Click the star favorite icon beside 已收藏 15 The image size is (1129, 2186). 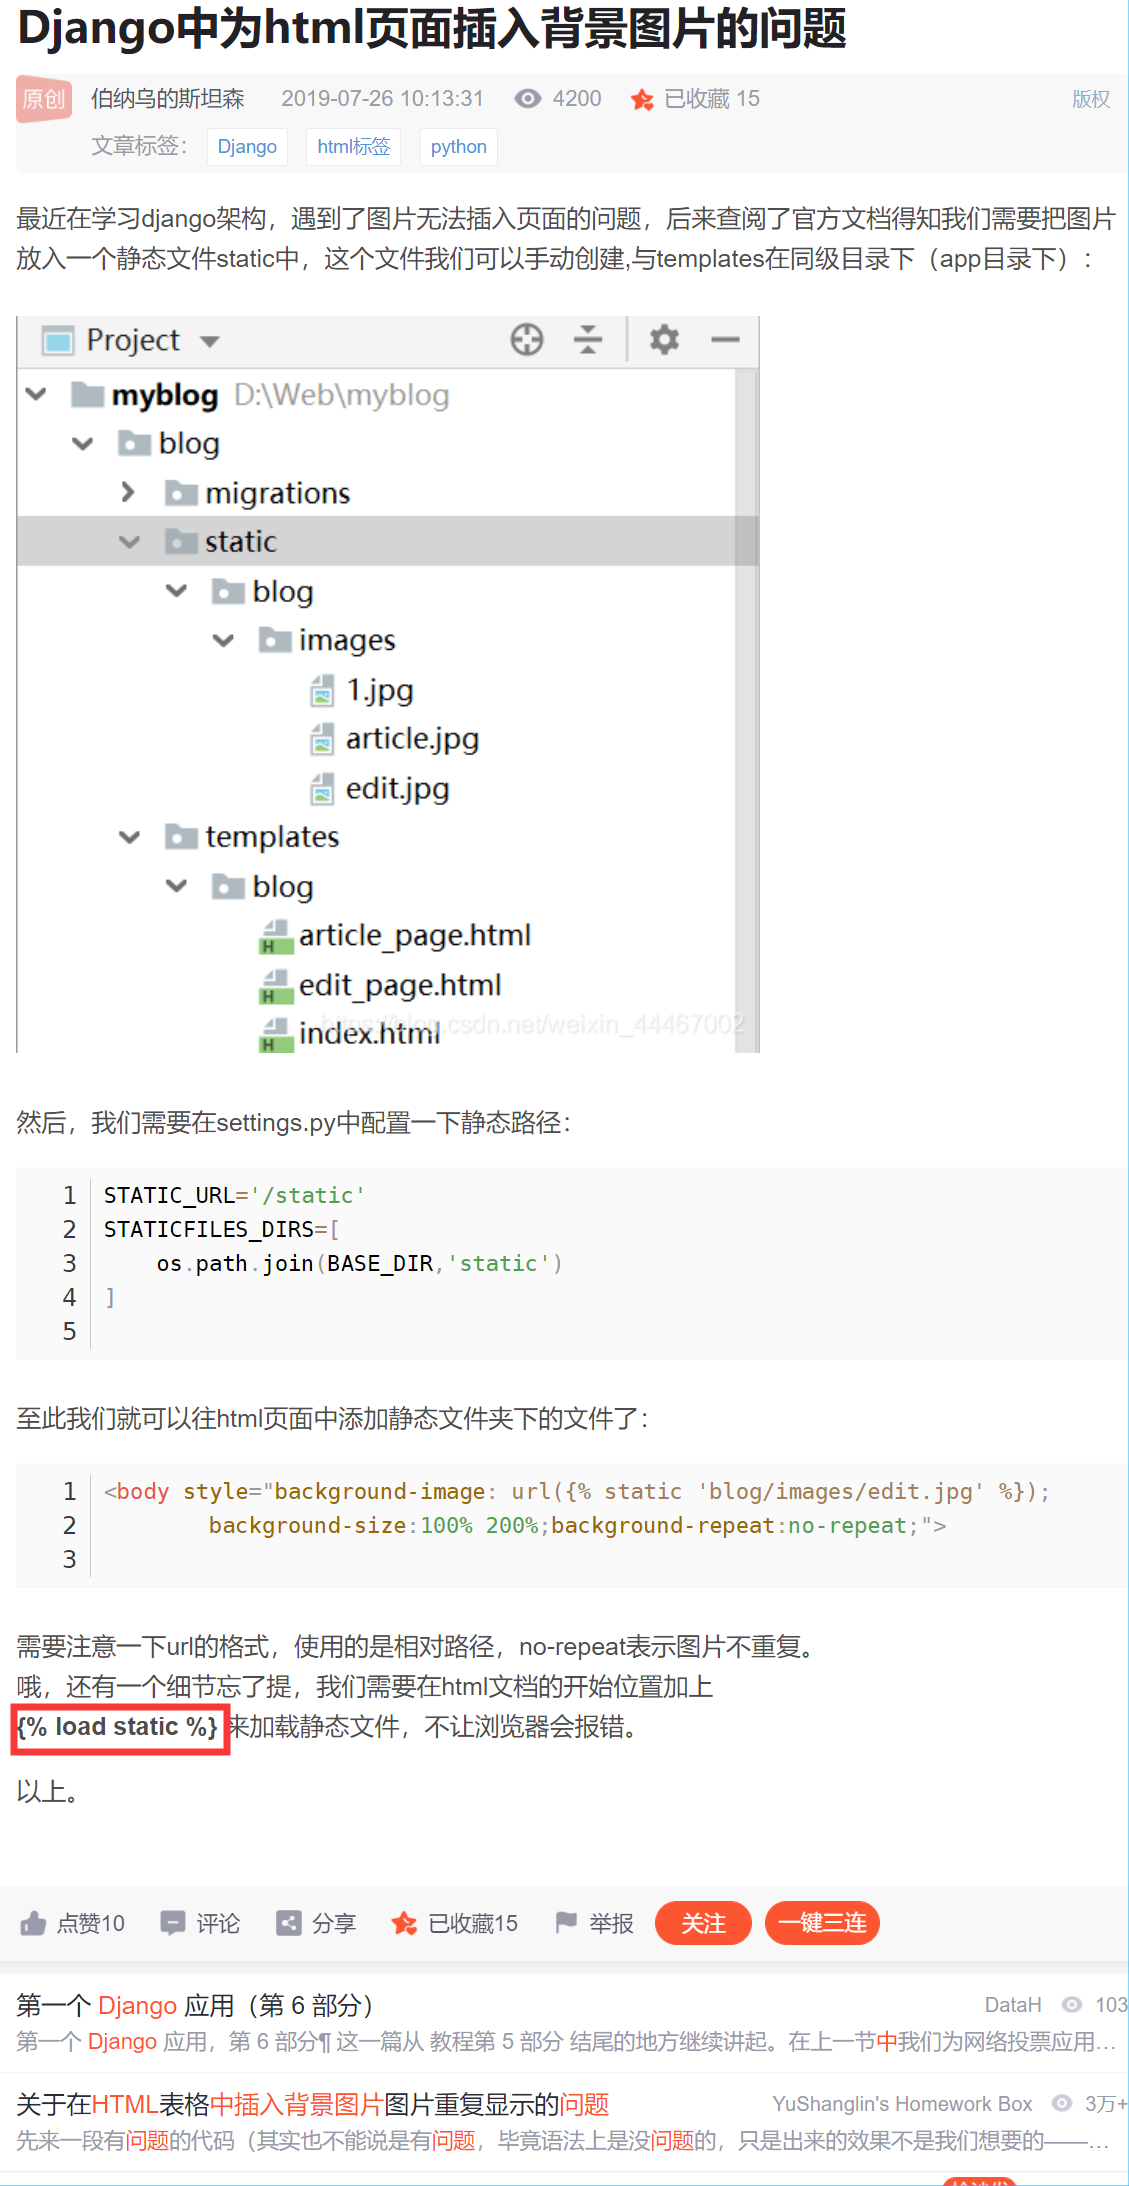(x=642, y=99)
